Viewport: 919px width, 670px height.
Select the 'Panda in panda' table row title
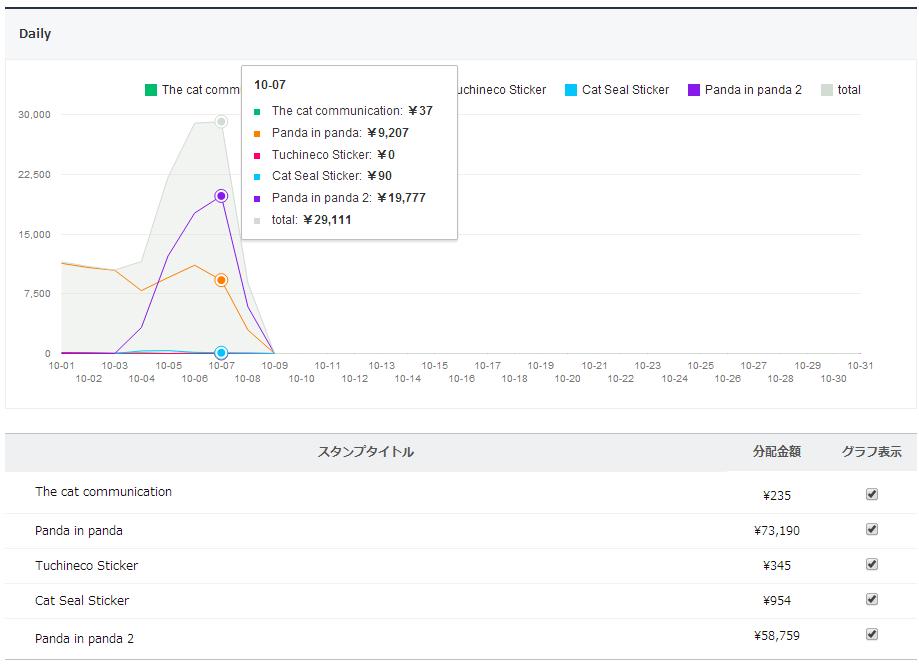79,531
